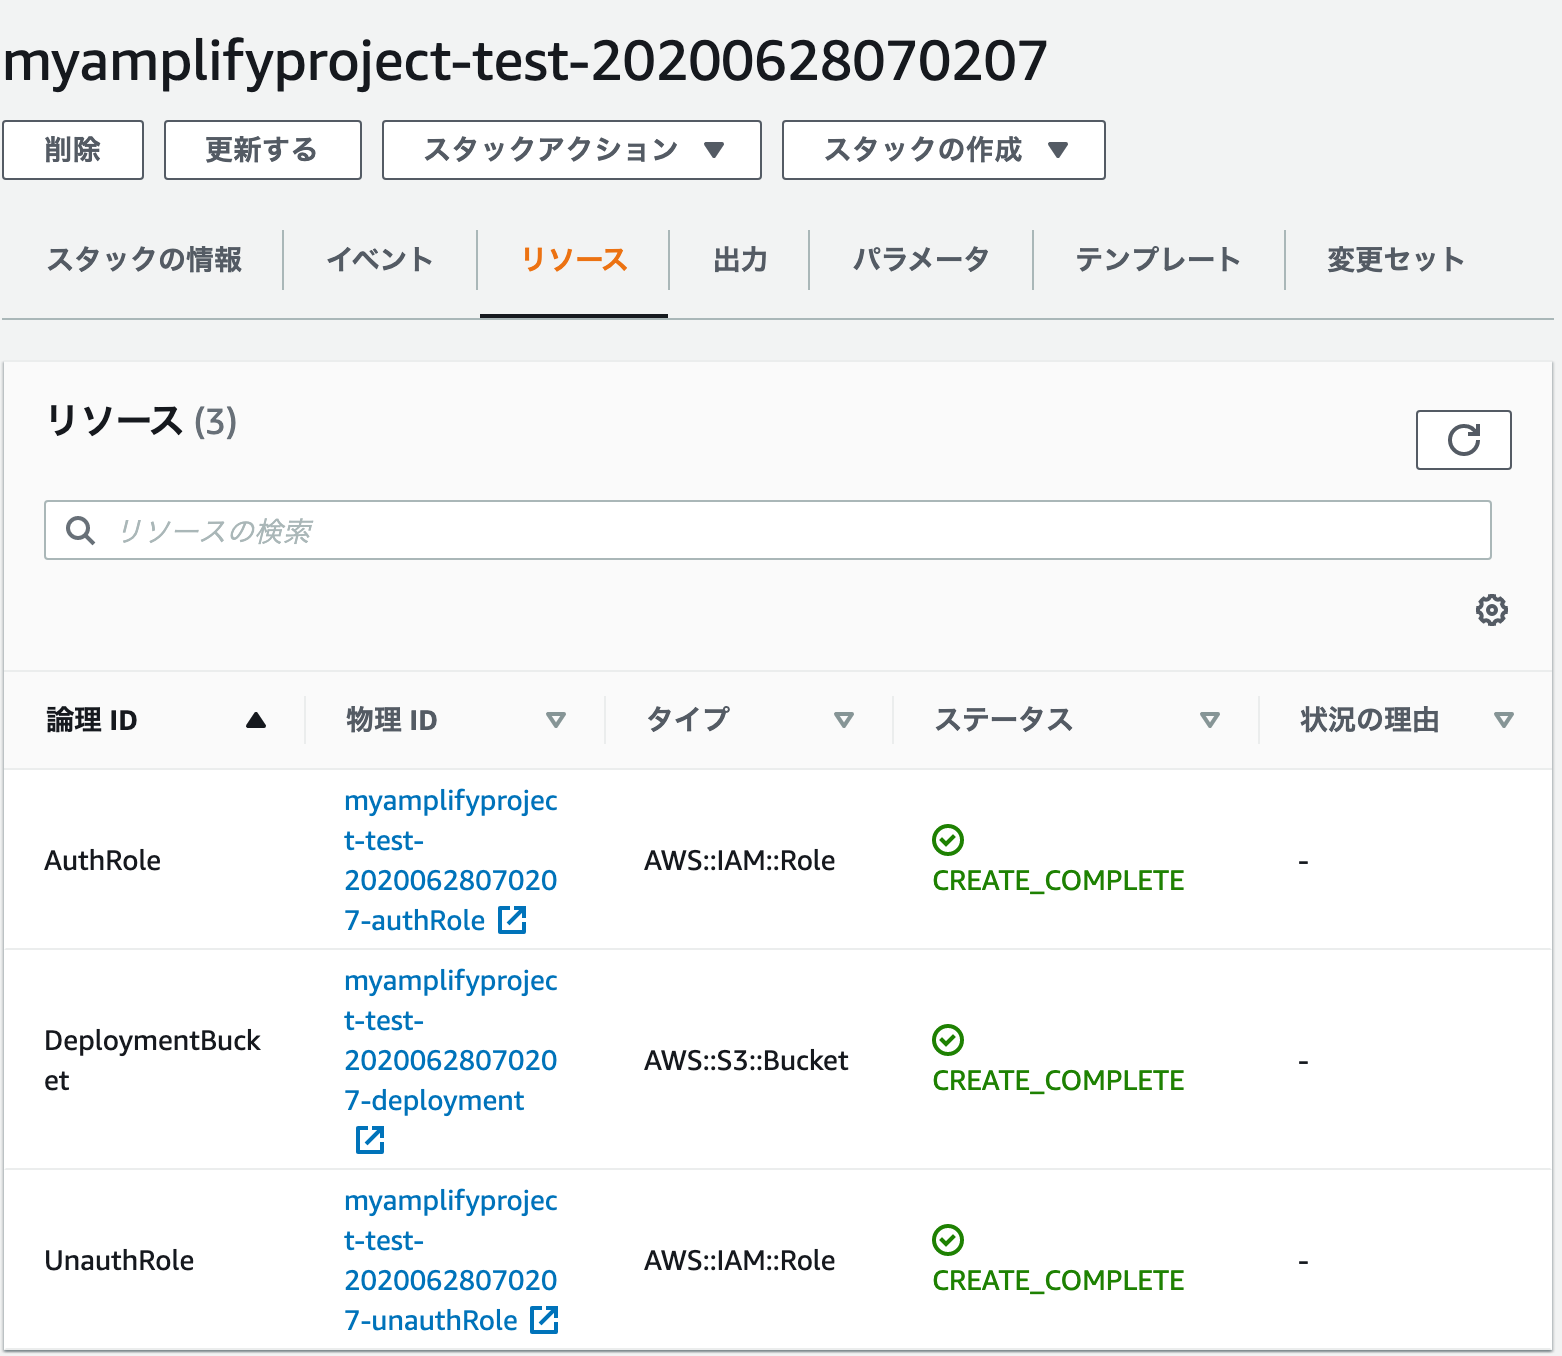Click CREATE_COMPLETE check icon in AuthRole row
Image resolution: width=1562 pixels, height=1356 pixels.
pos(947,840)
